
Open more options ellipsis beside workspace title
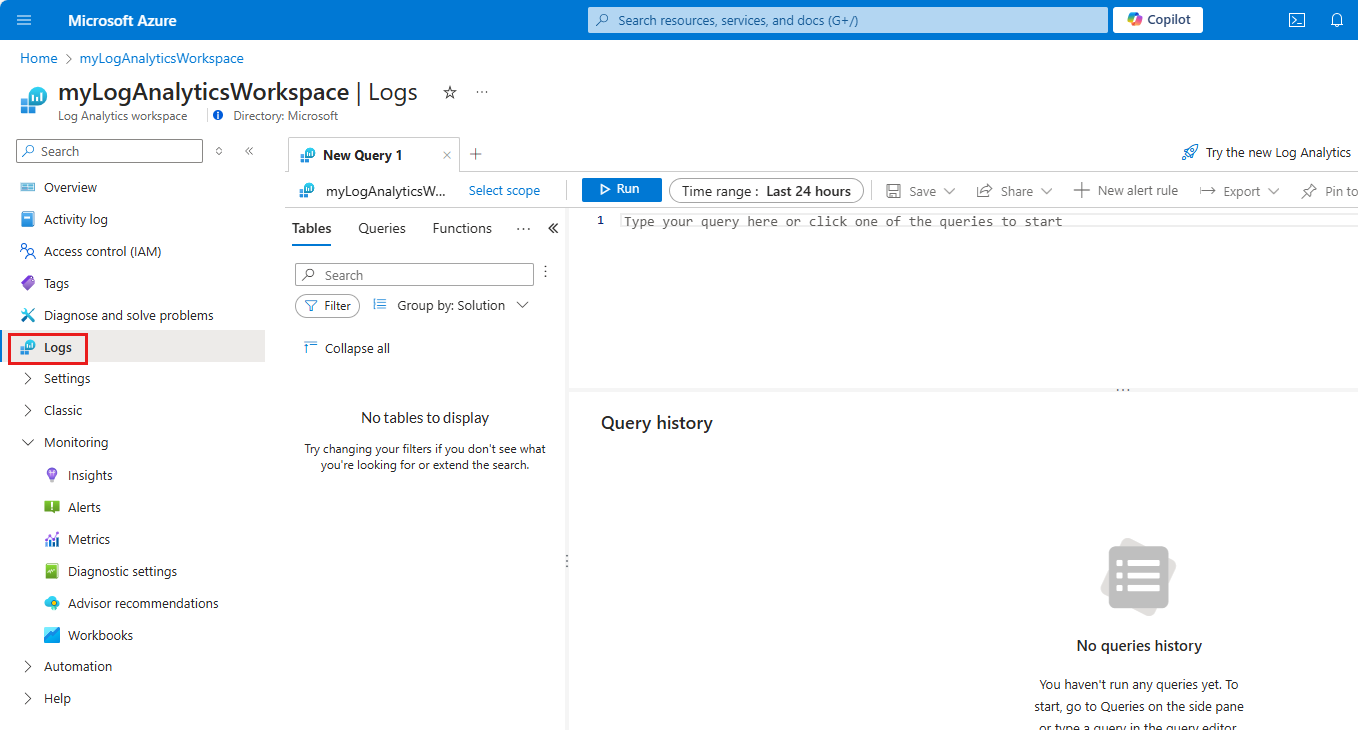pyautogui.click(x=482, y=92)
